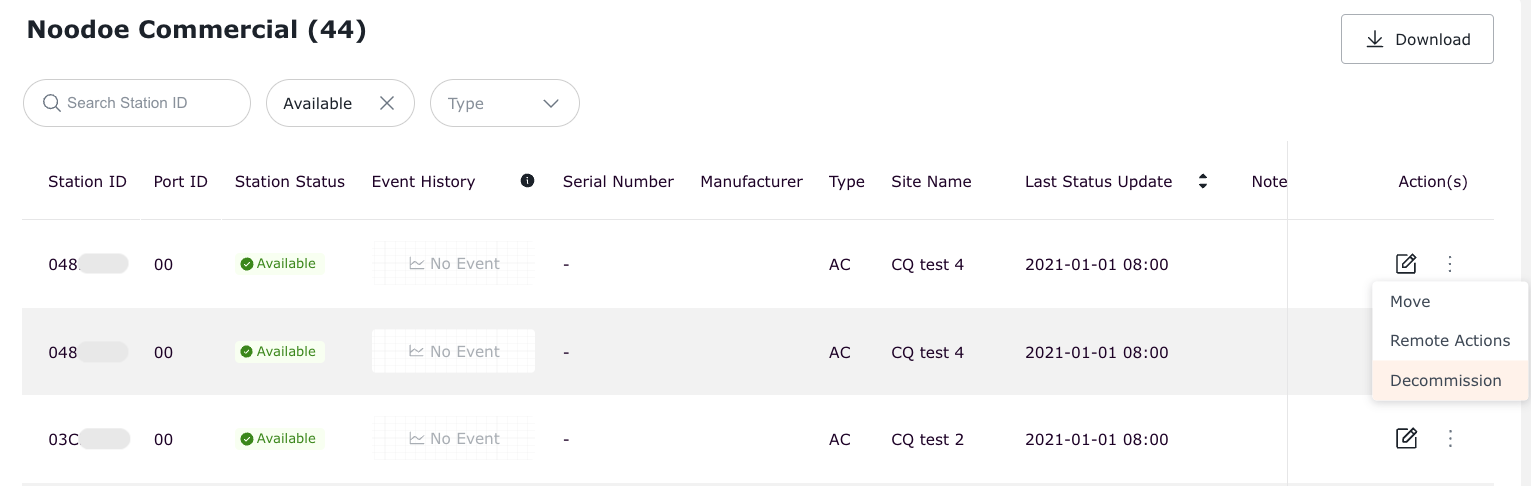Click No Event chart in second row

click(454, 351)
